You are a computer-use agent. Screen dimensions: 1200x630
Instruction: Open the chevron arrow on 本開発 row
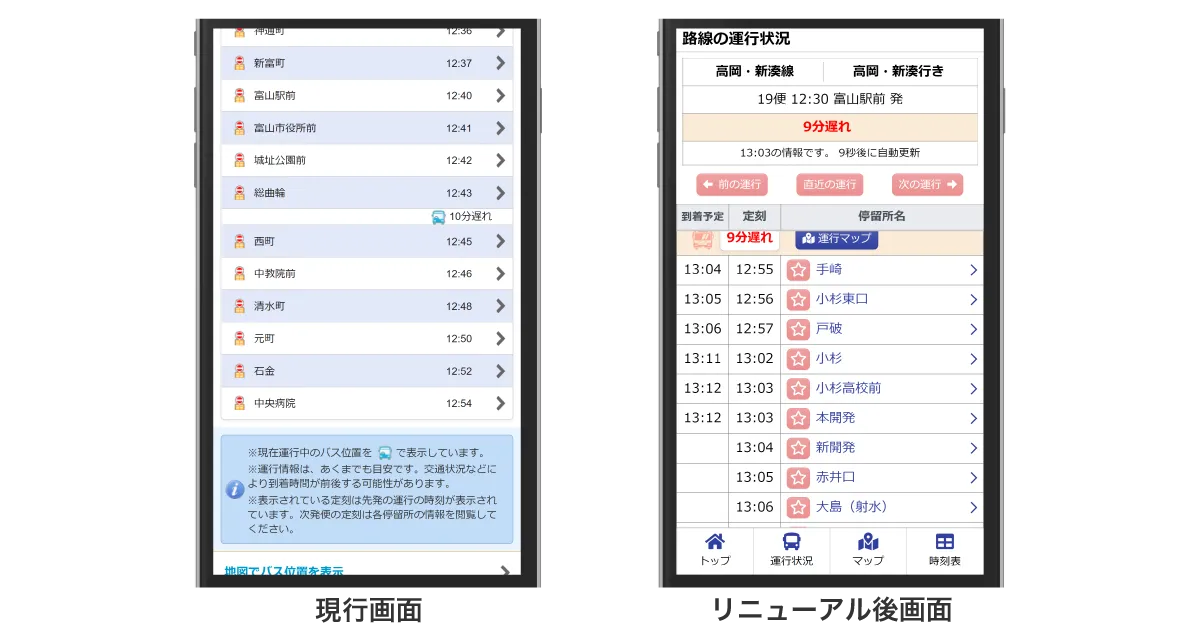pos(973,418)
